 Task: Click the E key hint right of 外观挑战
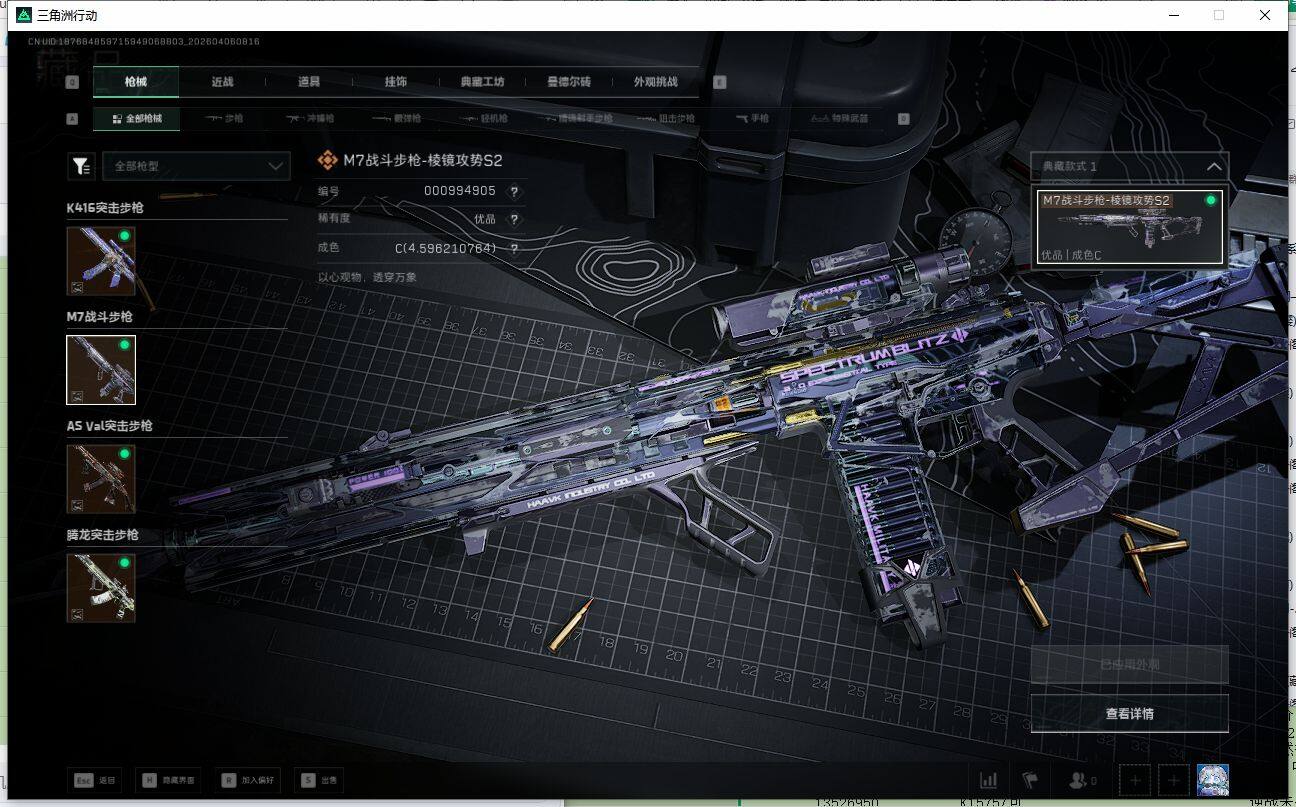(x=719, y=83)
